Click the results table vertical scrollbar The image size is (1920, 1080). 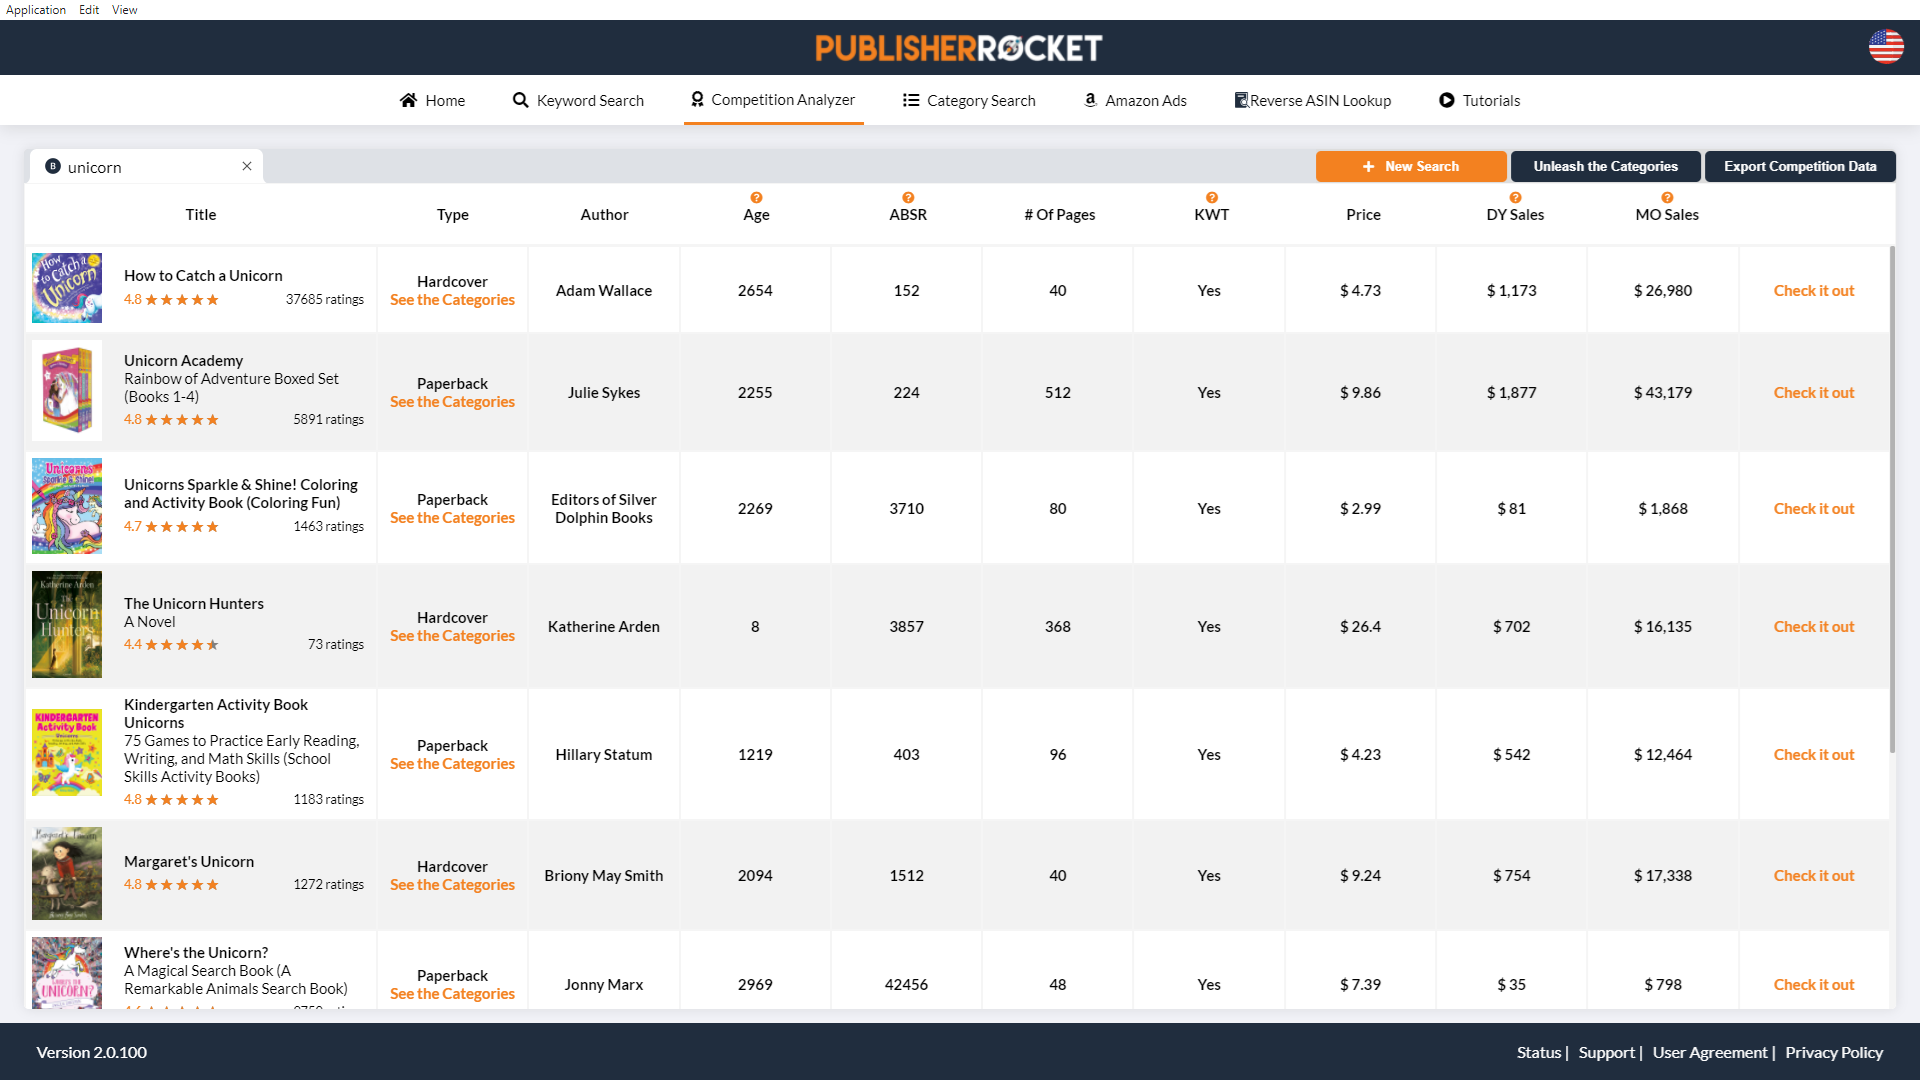[x=1892, y=500]
